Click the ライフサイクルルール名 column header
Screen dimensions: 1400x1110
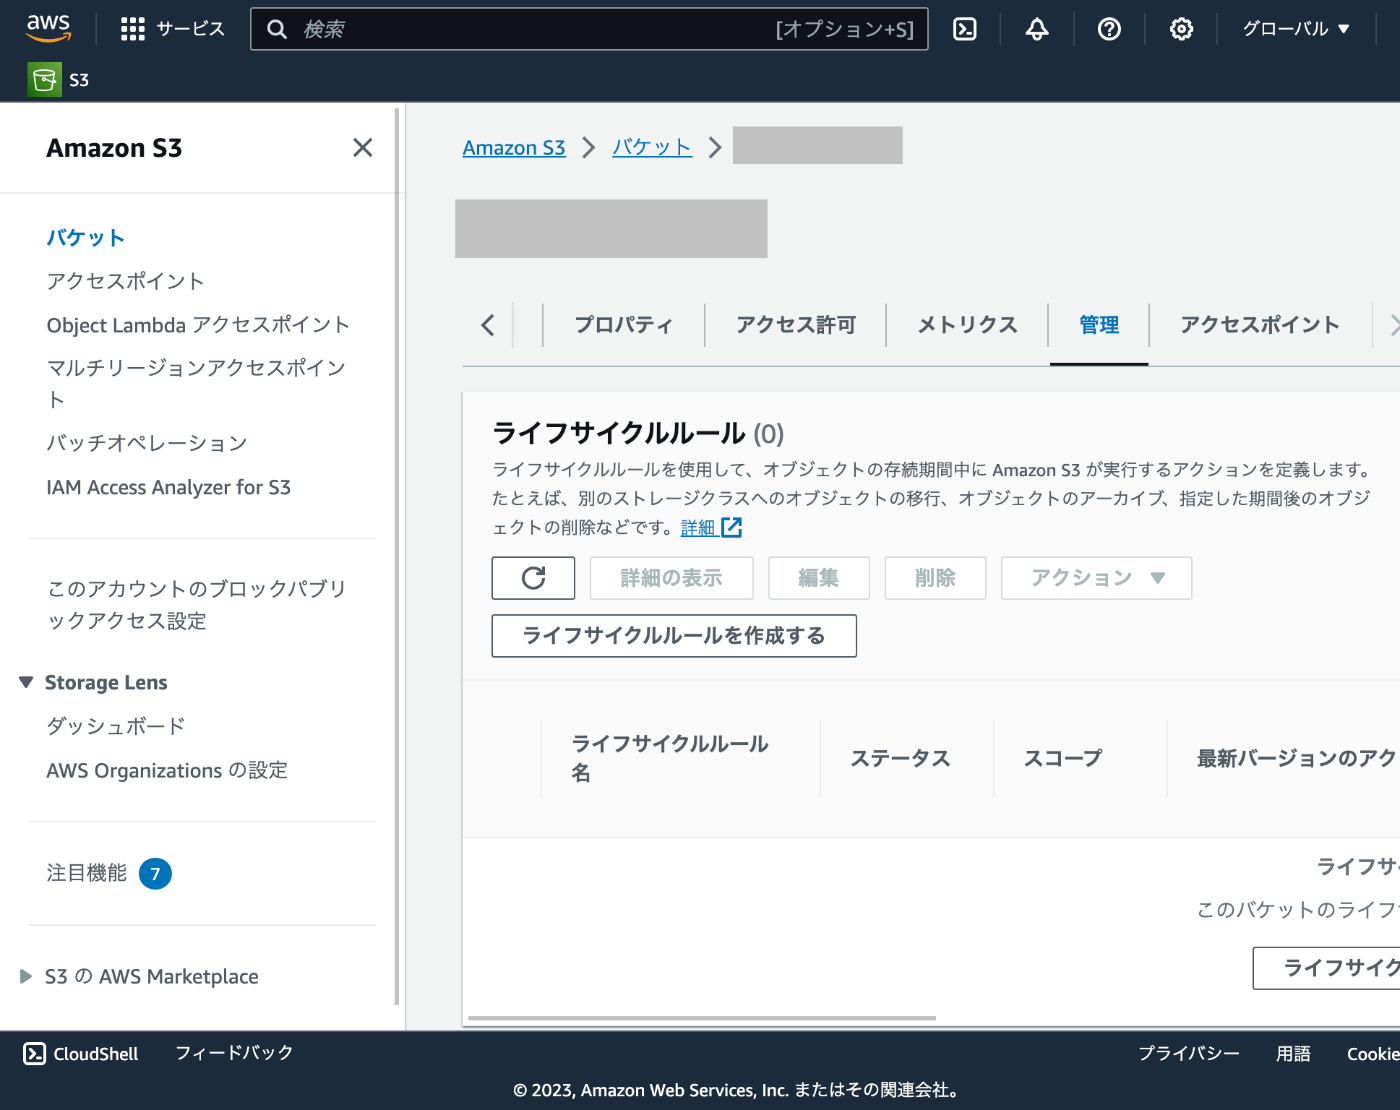click(x=670, y=758)
